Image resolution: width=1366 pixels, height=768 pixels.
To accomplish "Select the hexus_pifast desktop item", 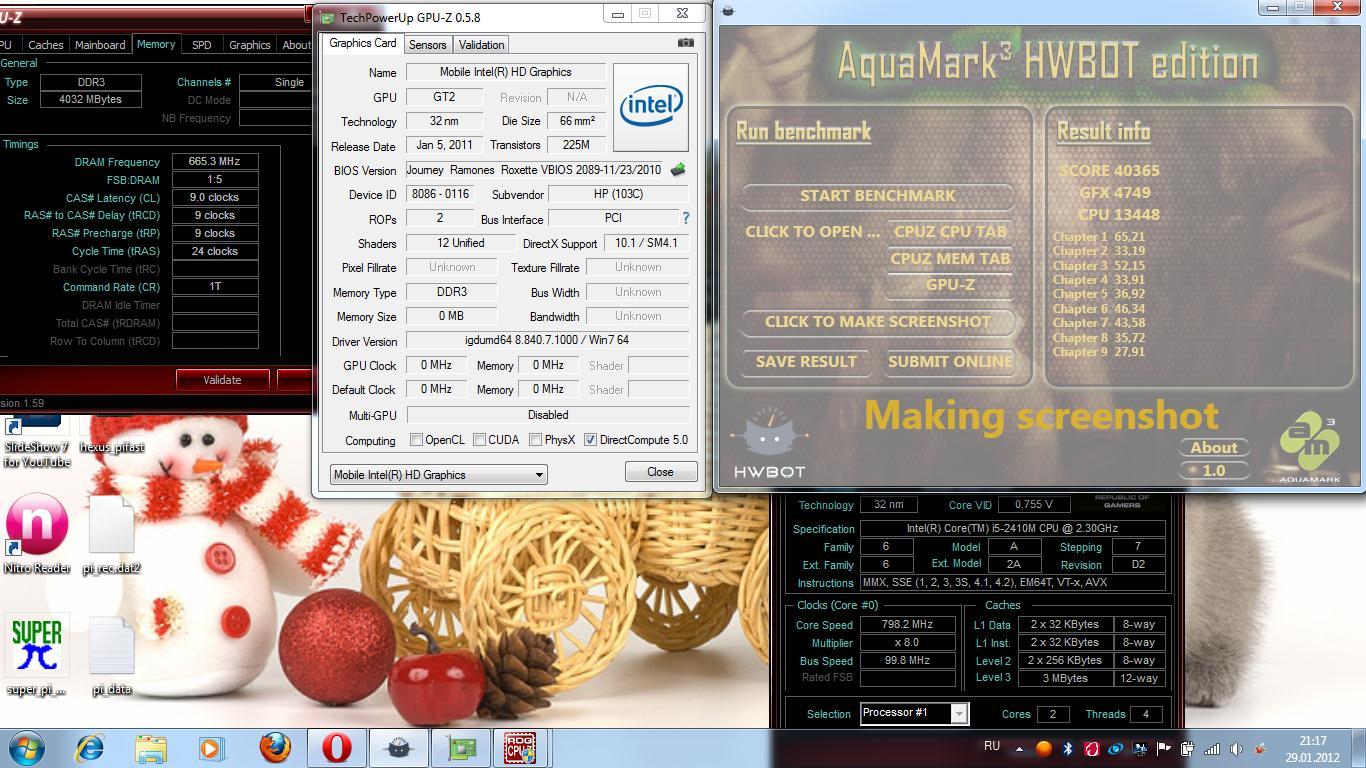I will pyautogui.click(x=111, y=434).
